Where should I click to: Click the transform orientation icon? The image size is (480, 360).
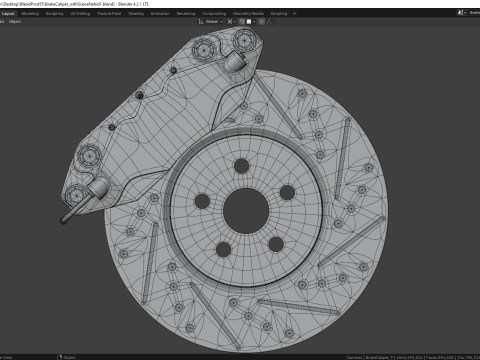[201, 21]
